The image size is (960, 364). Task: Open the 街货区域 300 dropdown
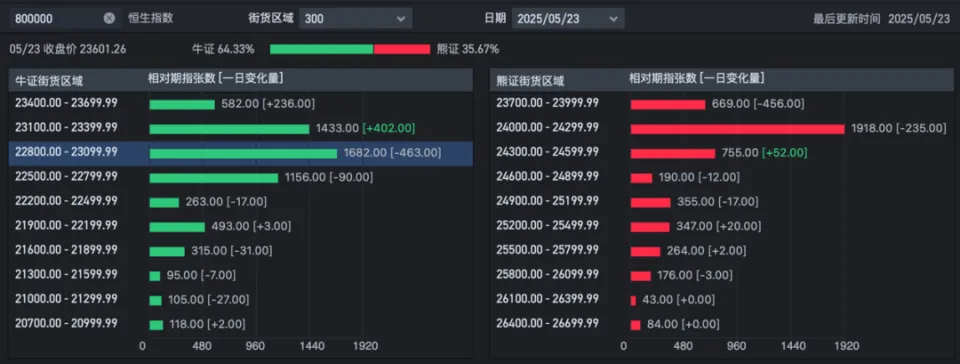[x=356, y=18]
